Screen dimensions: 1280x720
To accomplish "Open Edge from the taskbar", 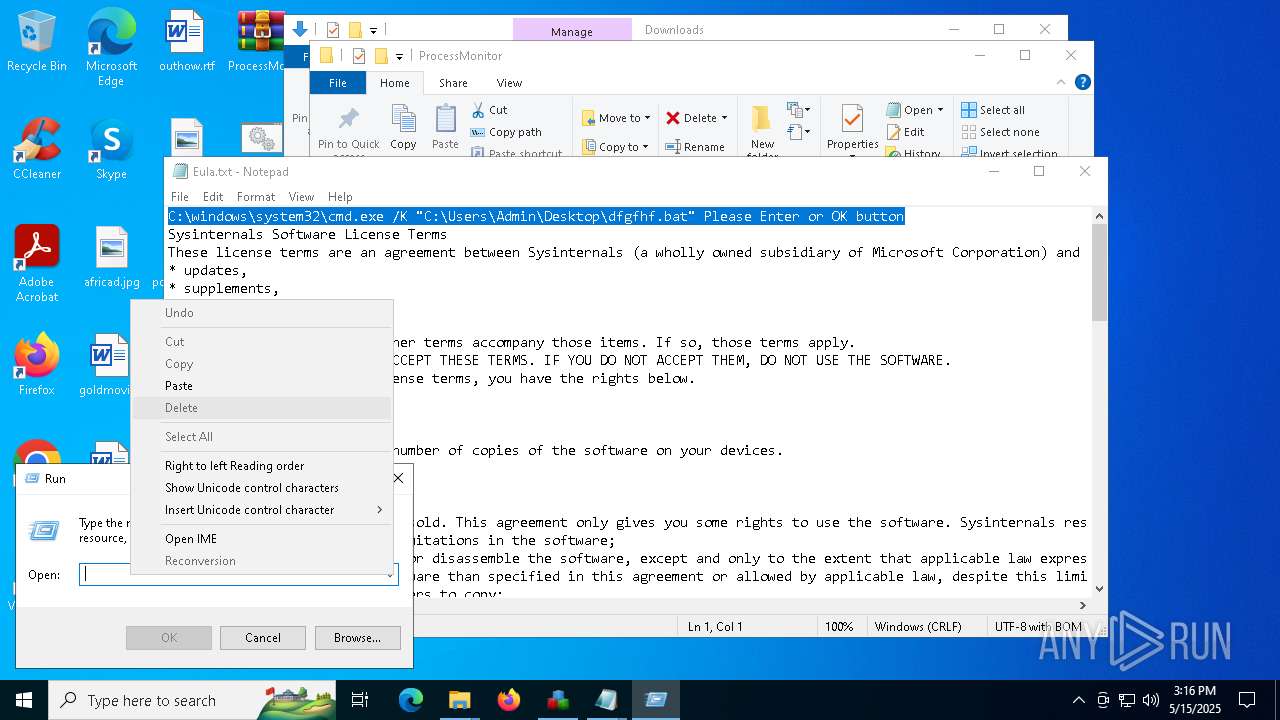I will [411, 700].
